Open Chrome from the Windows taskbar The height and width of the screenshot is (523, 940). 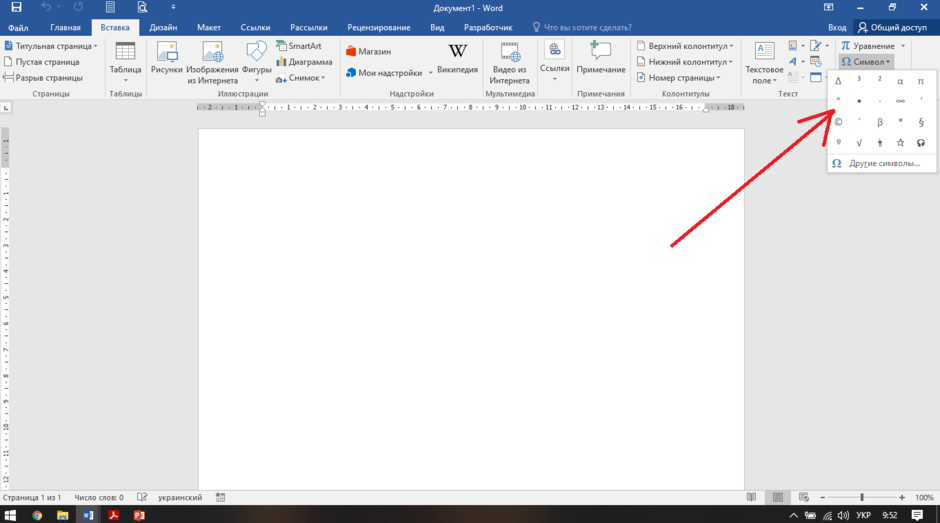coord(37,515)
